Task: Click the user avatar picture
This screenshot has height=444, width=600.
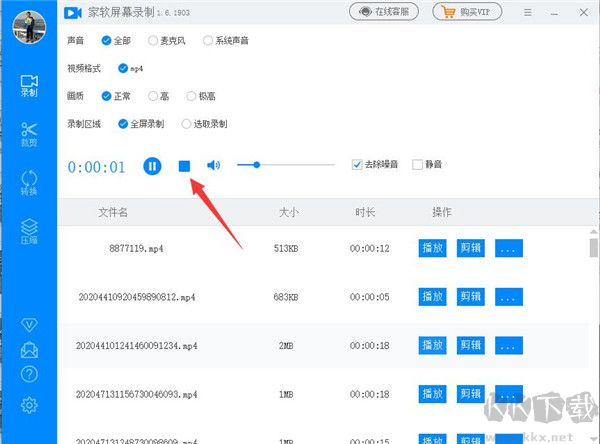Action: (29, 23)
